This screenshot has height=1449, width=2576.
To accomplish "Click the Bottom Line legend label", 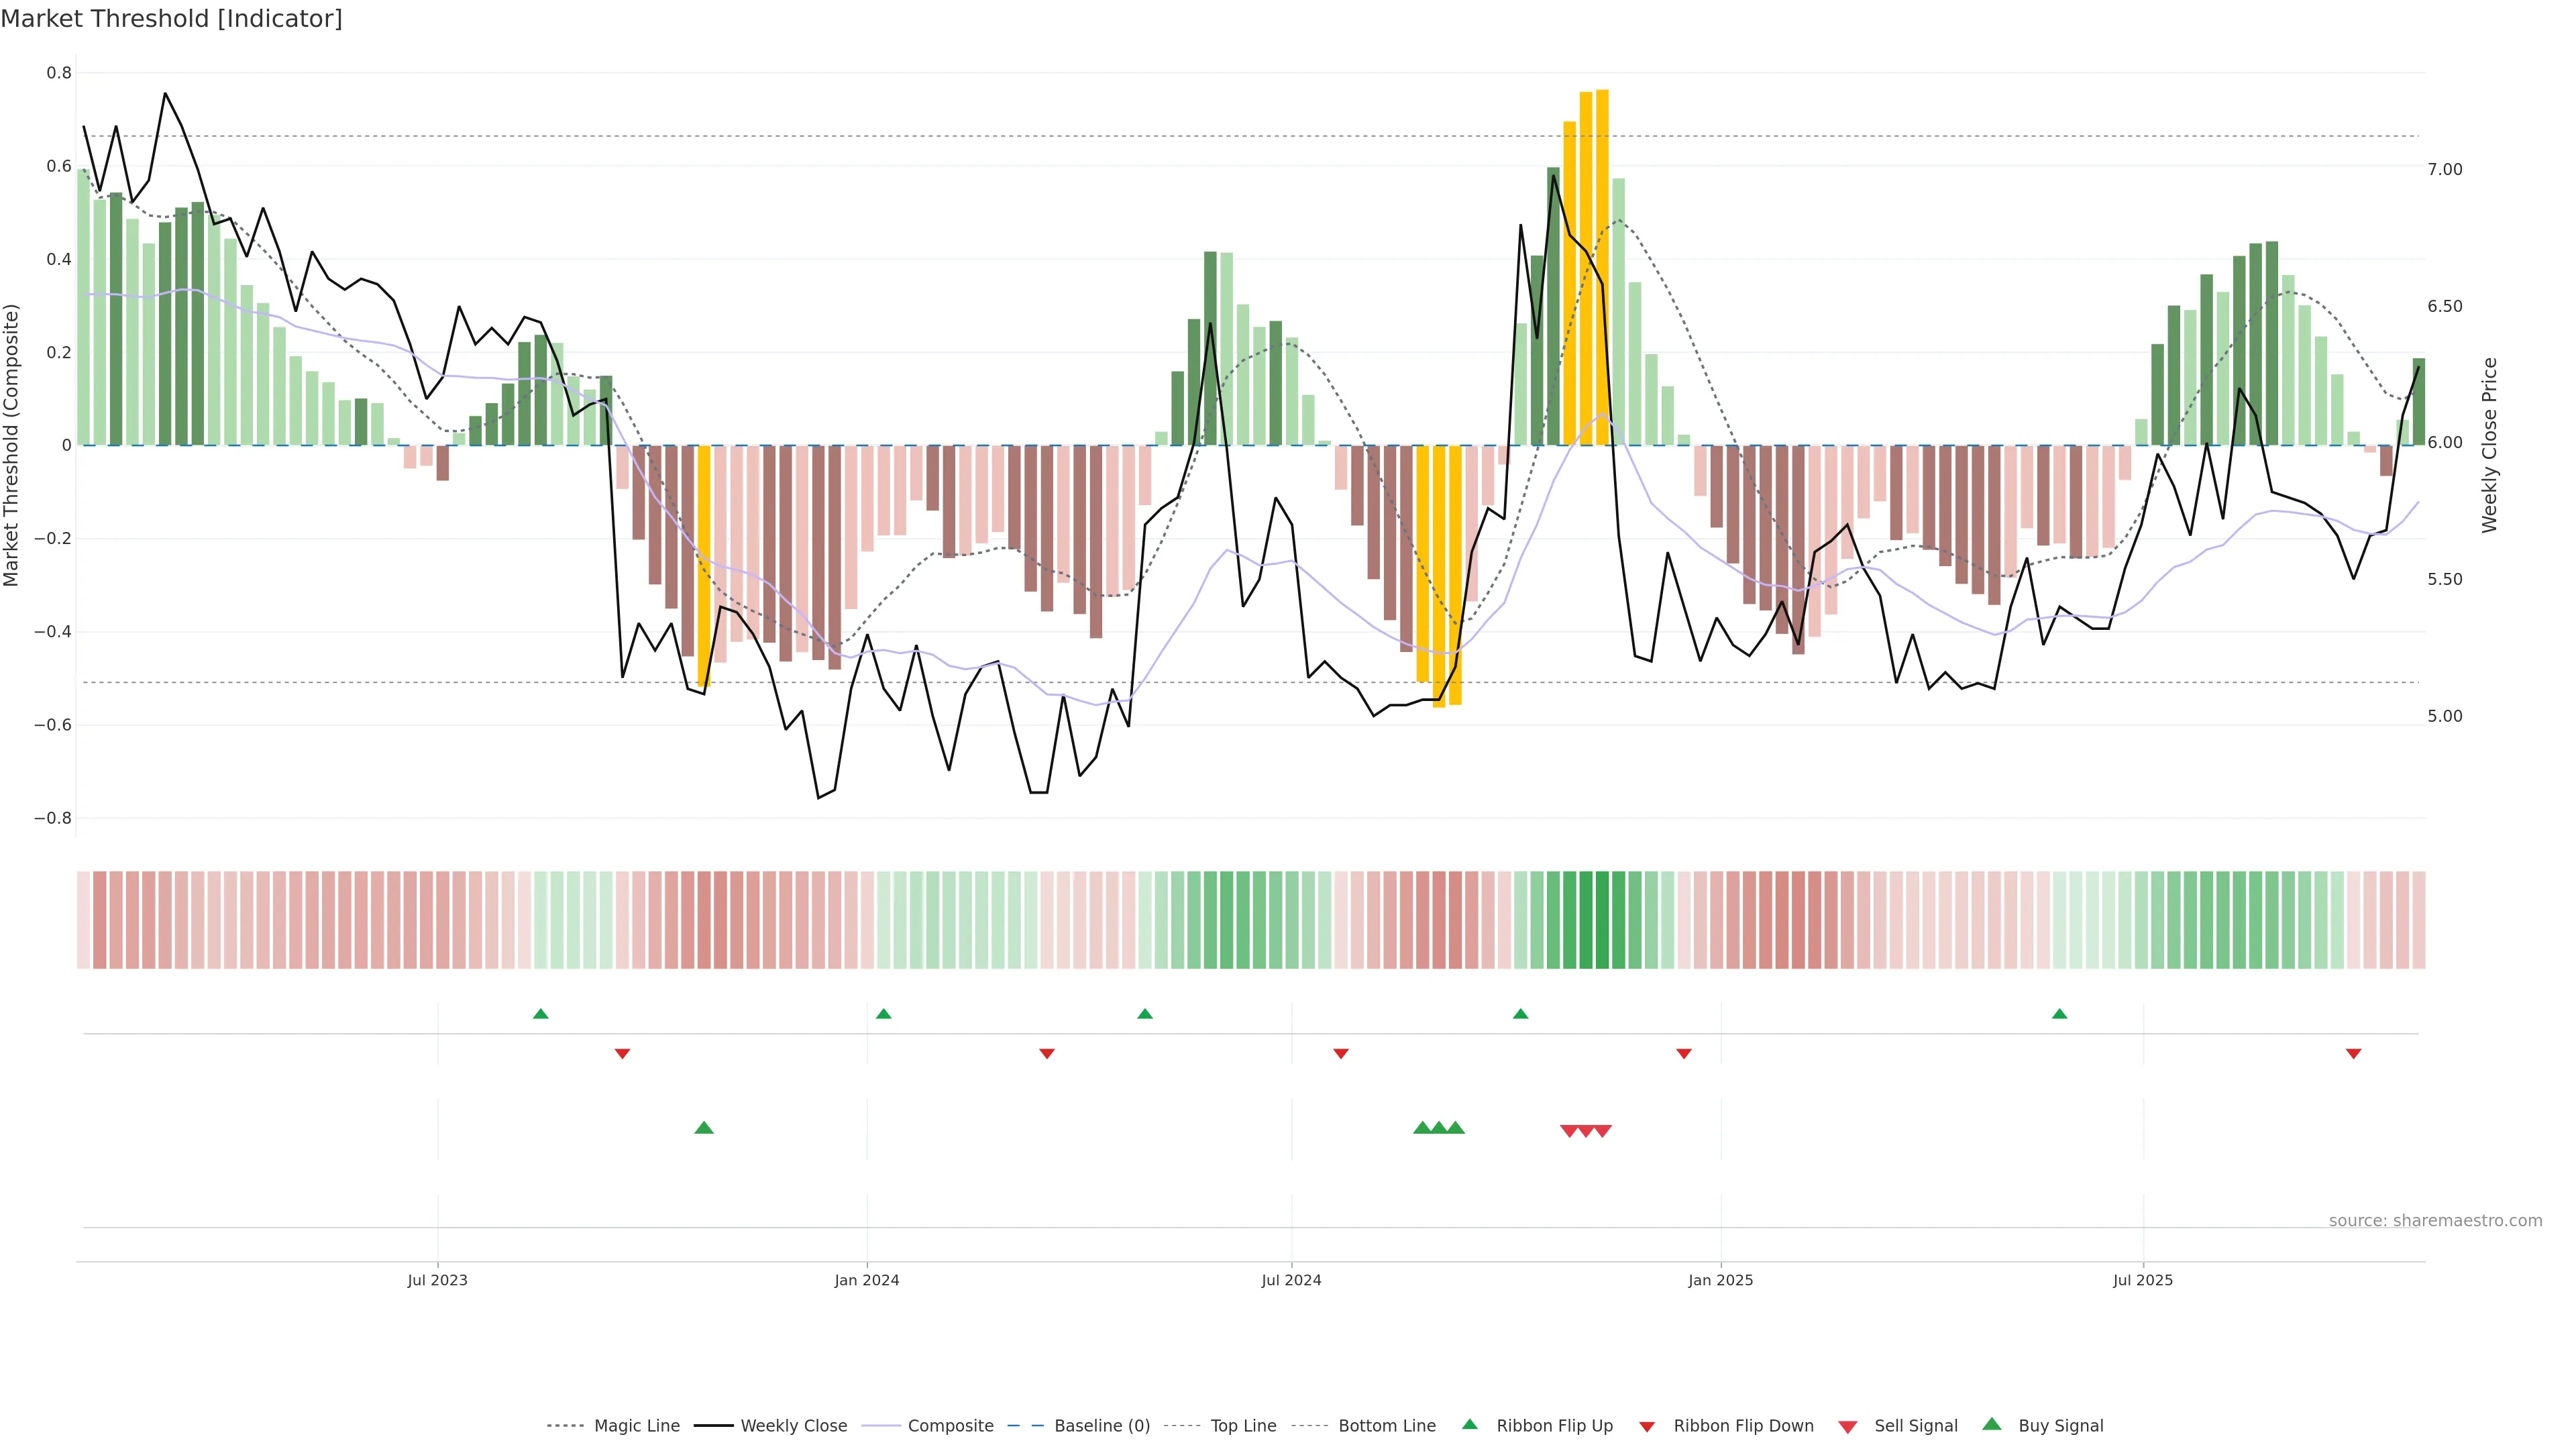I will [x=1386, y=1425].
